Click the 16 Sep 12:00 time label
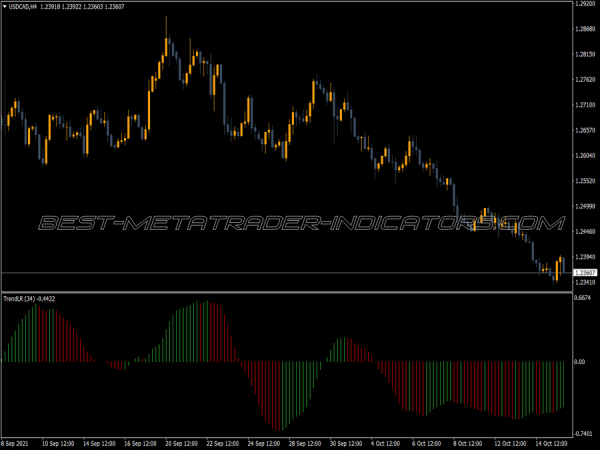 140,443
